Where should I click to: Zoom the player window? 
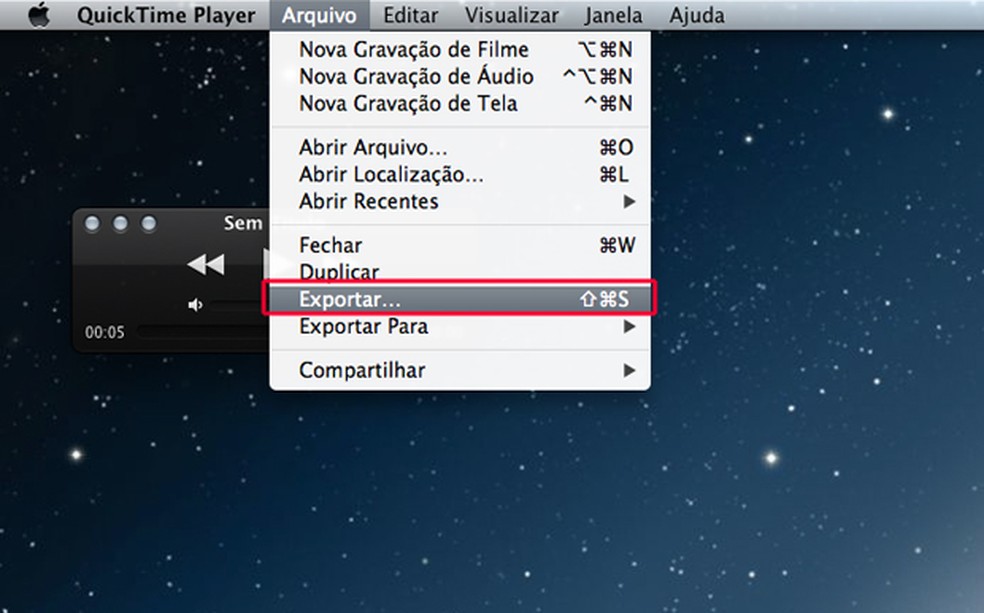(x=149, y=223)
